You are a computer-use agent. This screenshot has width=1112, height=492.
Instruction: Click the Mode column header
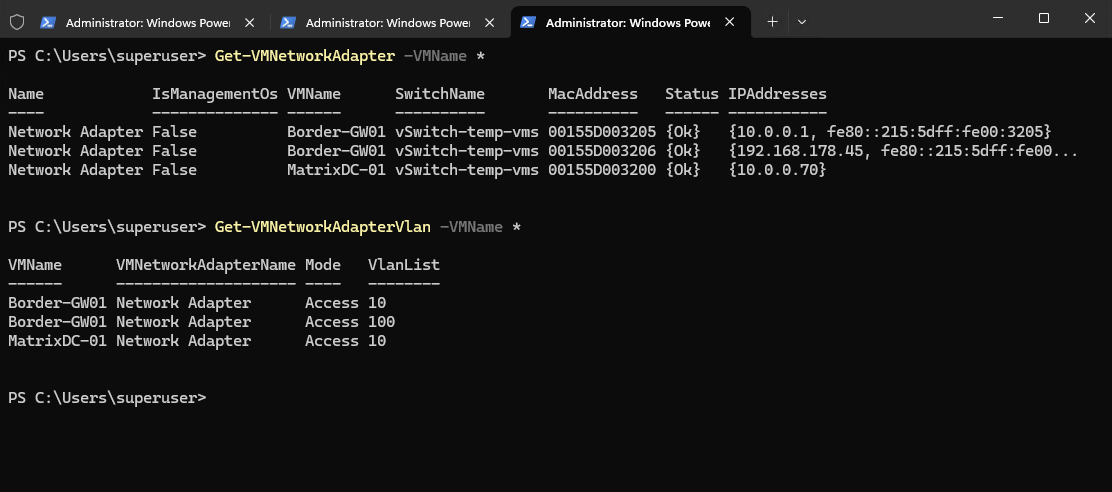pos(323,265)
